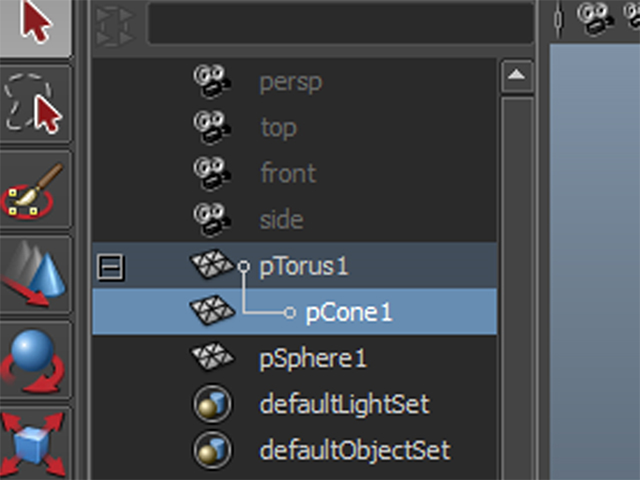Click the persp camera icon
640x480 pixels.
[212, 82]
